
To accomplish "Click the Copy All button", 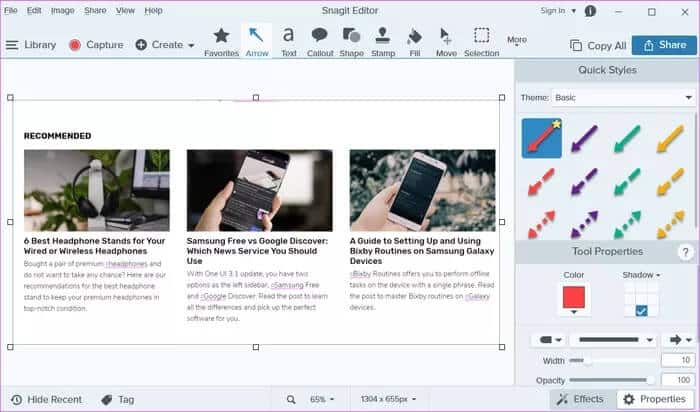I will (598, 46).
